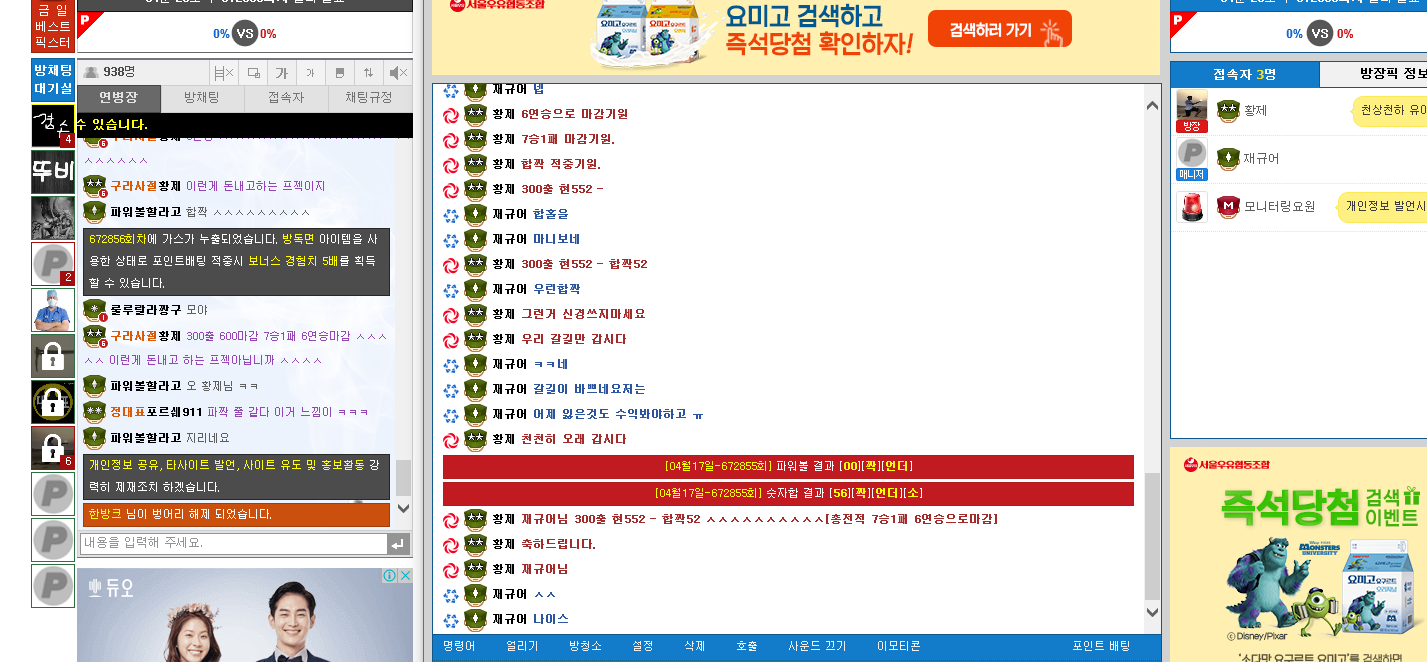
Task: Open the 채팅규정 tab
Action: click(x=370, y=98)
